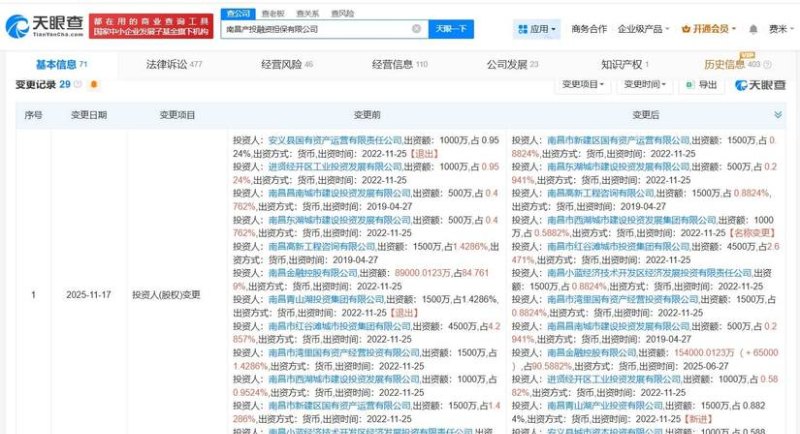Open 南昌高新工程咨询有限公司 link in 变更前 column

[x=322, y=246]
